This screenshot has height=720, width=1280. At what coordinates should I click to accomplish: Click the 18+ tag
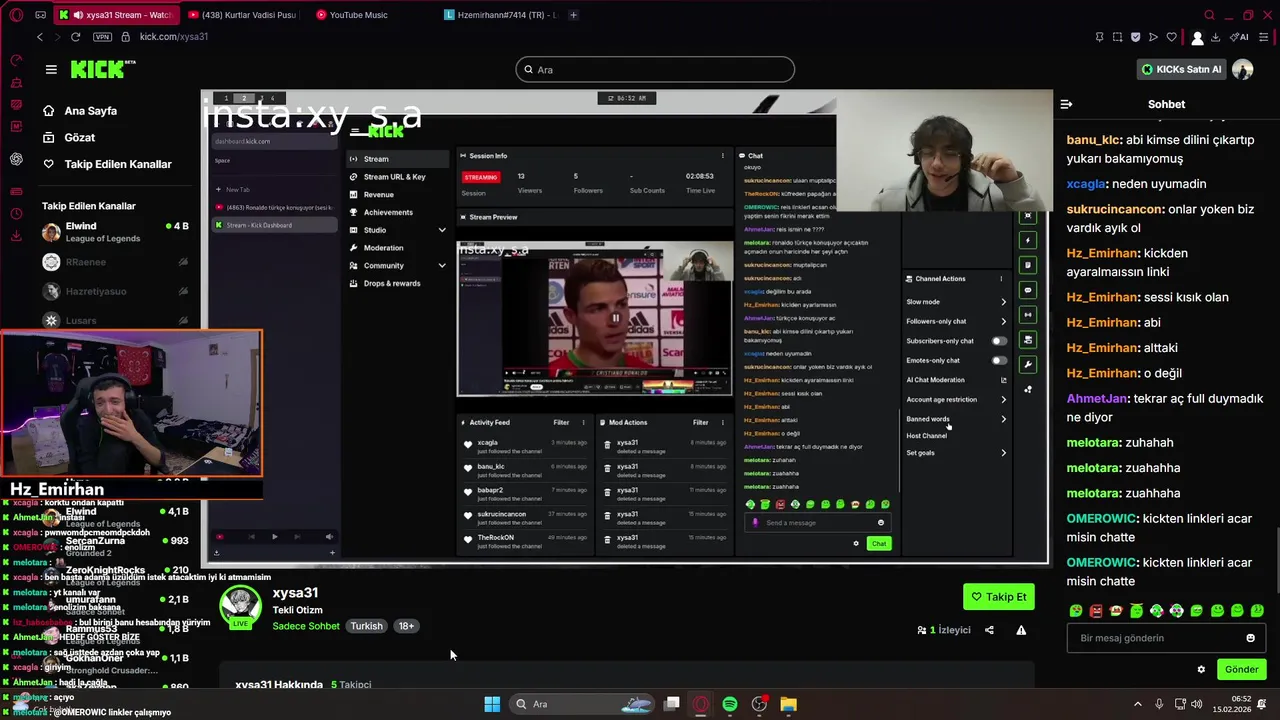pos(406,626)
